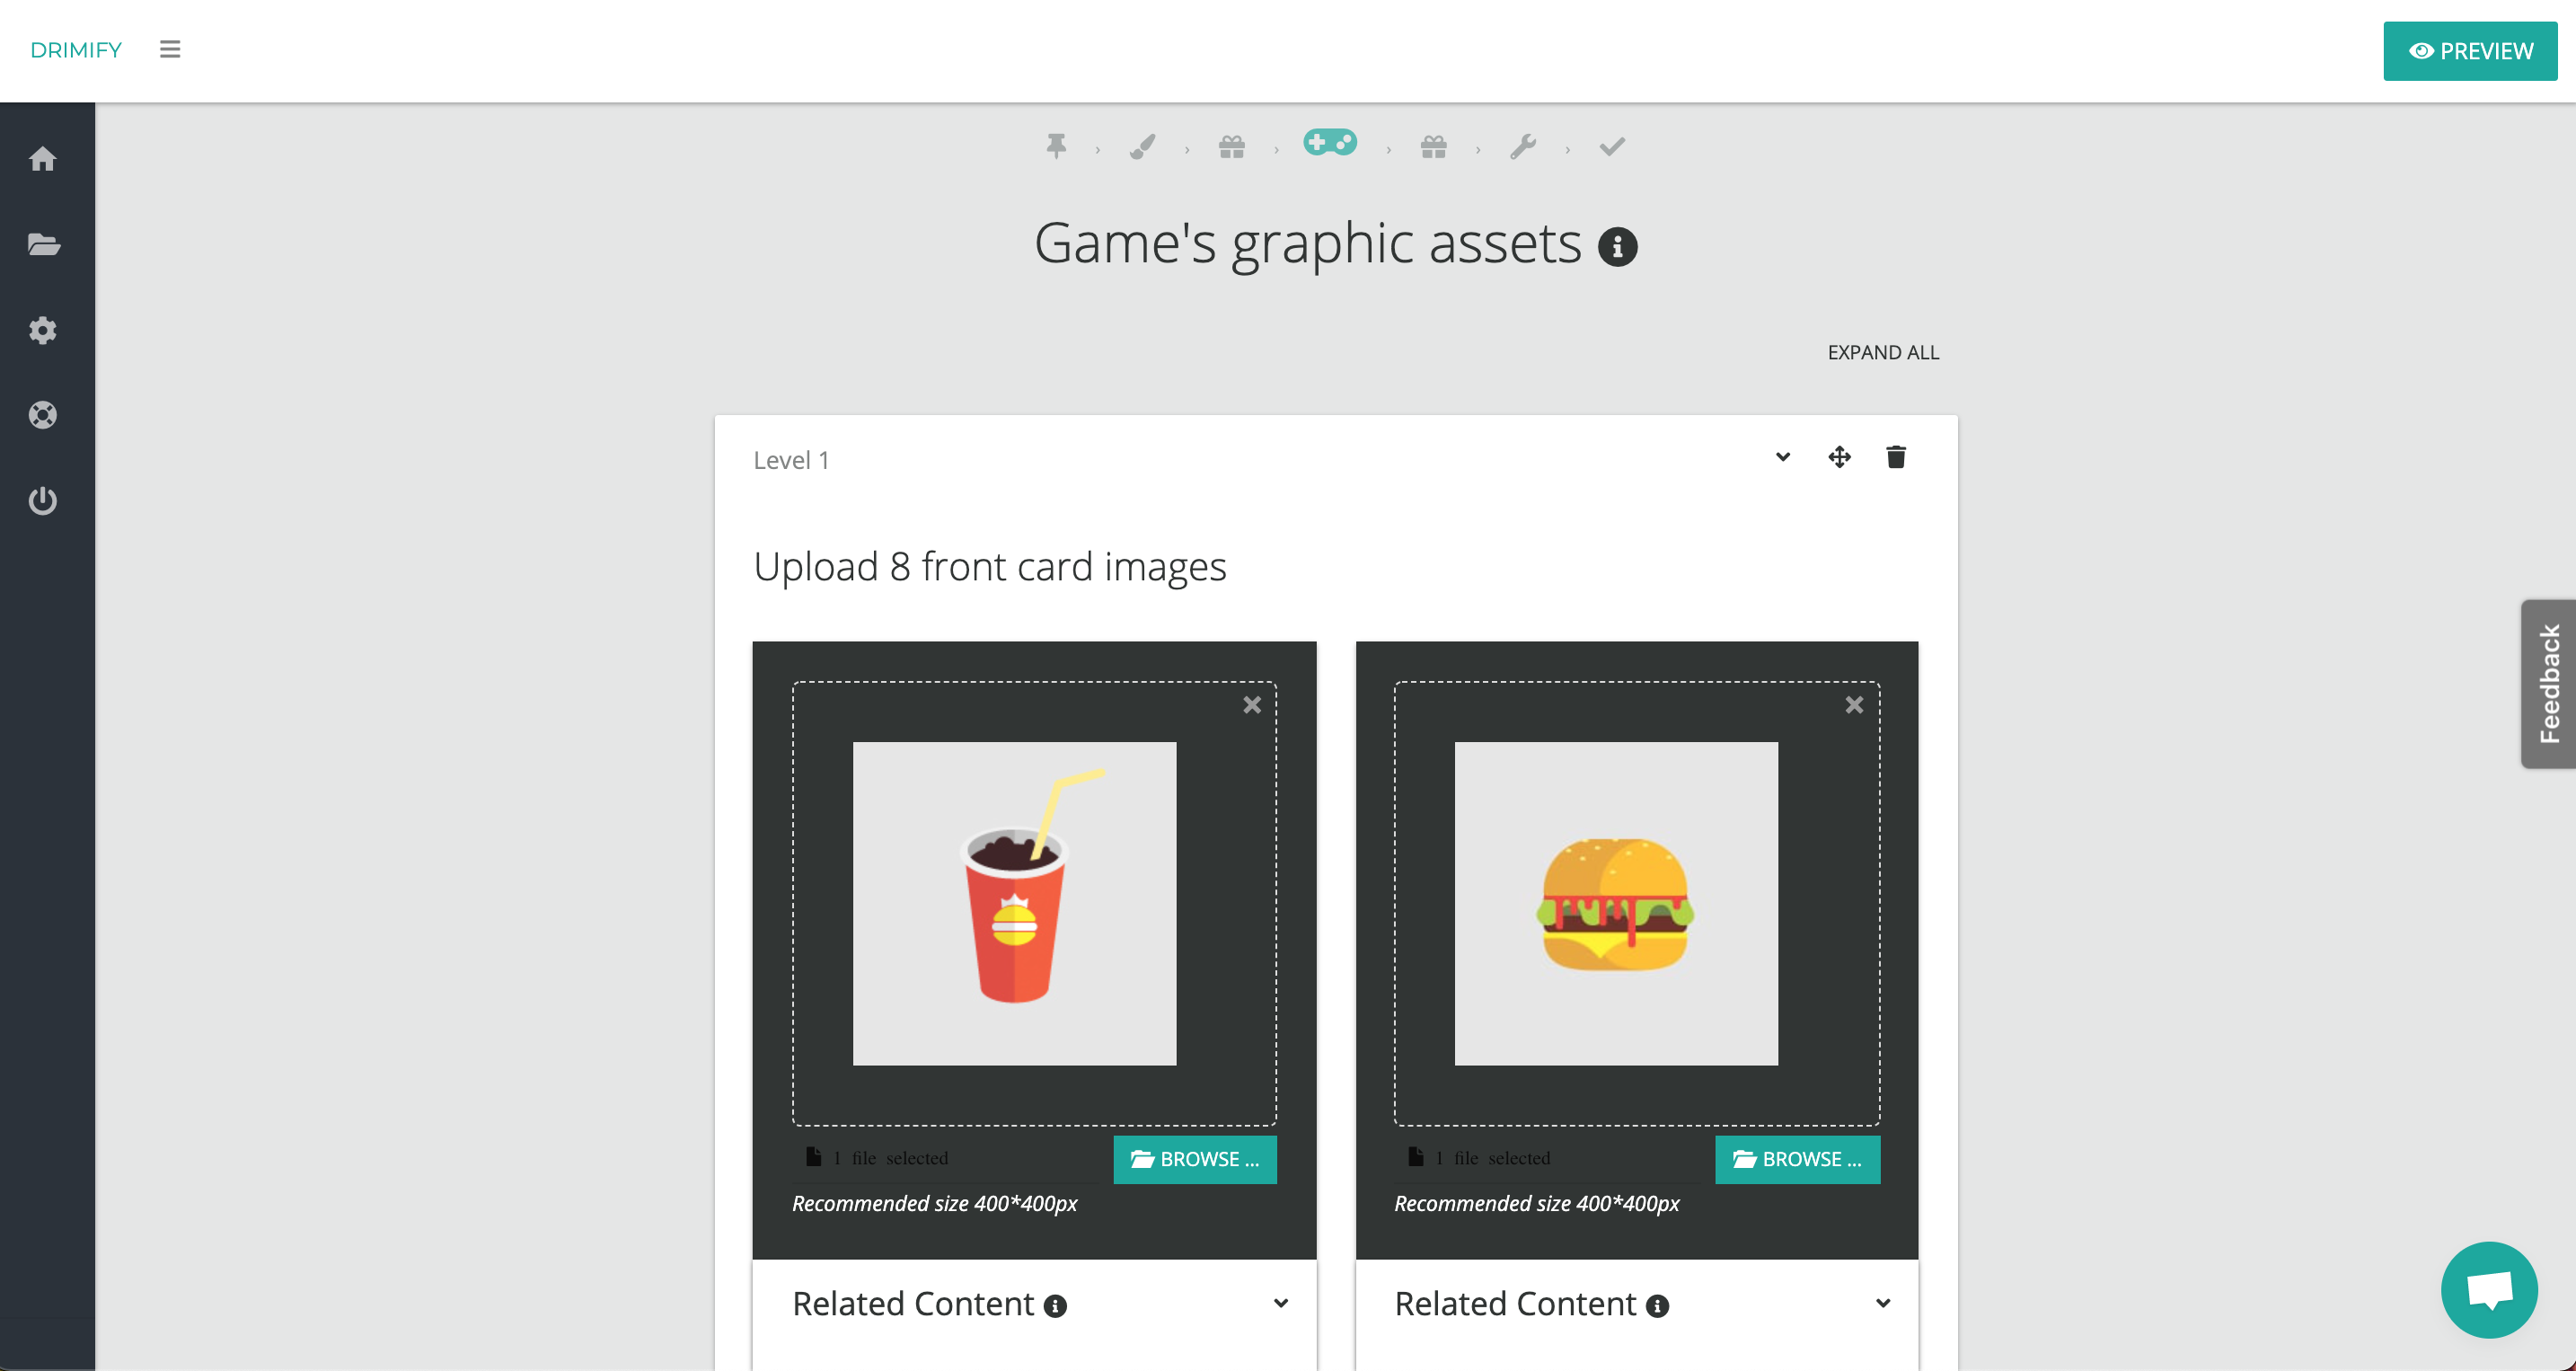This screenshot has height=1371, width=2576.
Task: Expand Related Content under the burger card
Action: point(1882,1303)
